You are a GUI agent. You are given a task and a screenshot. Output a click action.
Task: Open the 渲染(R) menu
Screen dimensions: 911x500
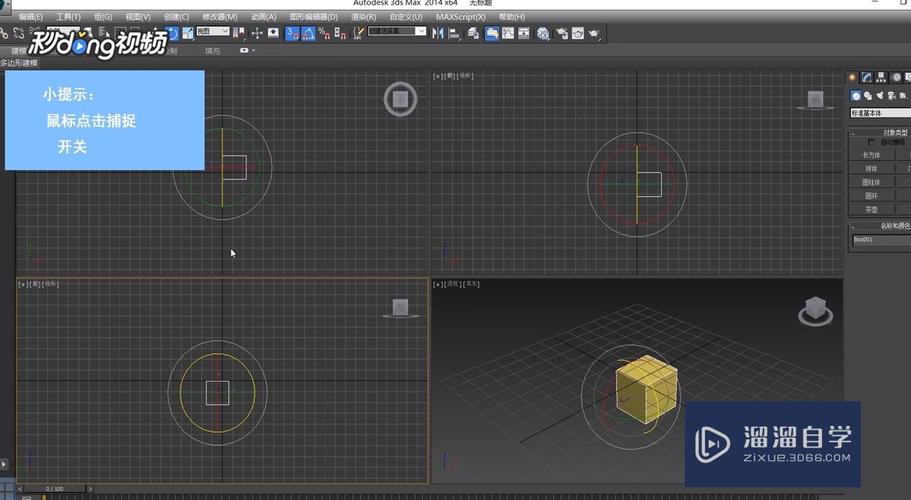point(364,17)
